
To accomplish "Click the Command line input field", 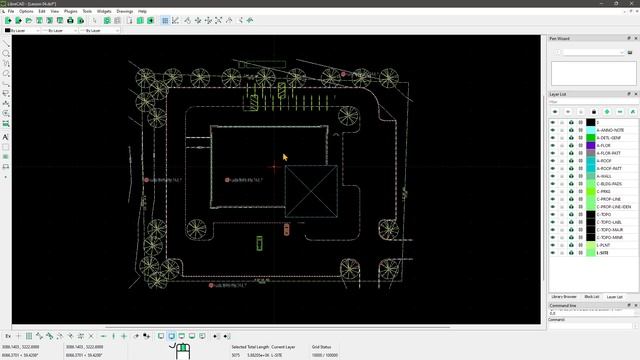I will coord(592,326).
